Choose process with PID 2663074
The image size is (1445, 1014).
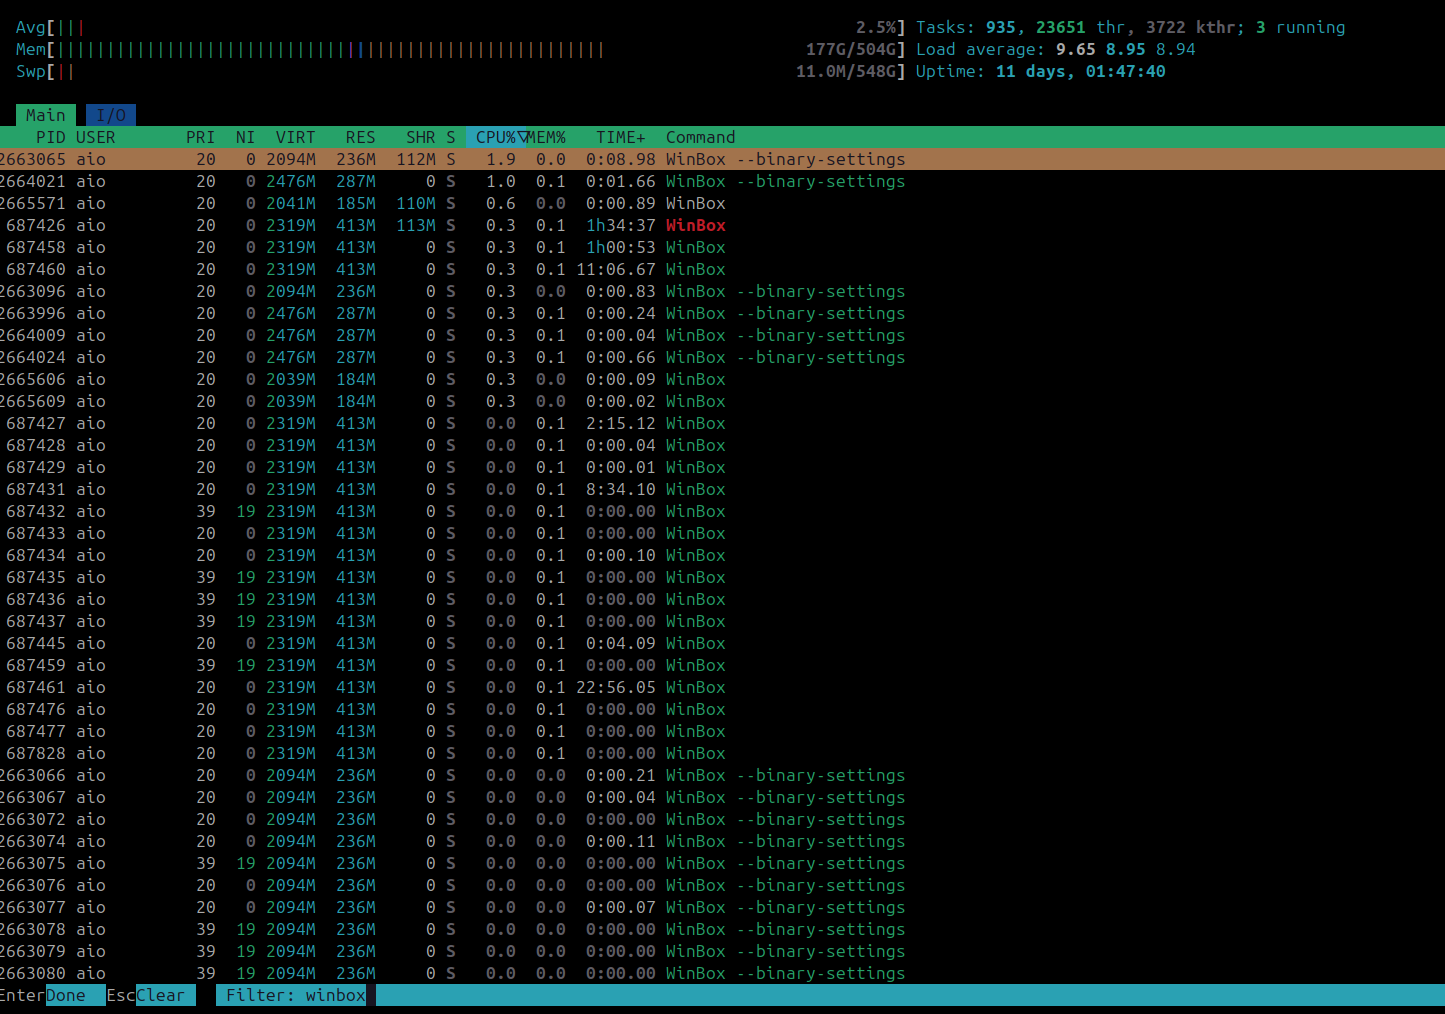pyautogui.click(x=722, y=841)
